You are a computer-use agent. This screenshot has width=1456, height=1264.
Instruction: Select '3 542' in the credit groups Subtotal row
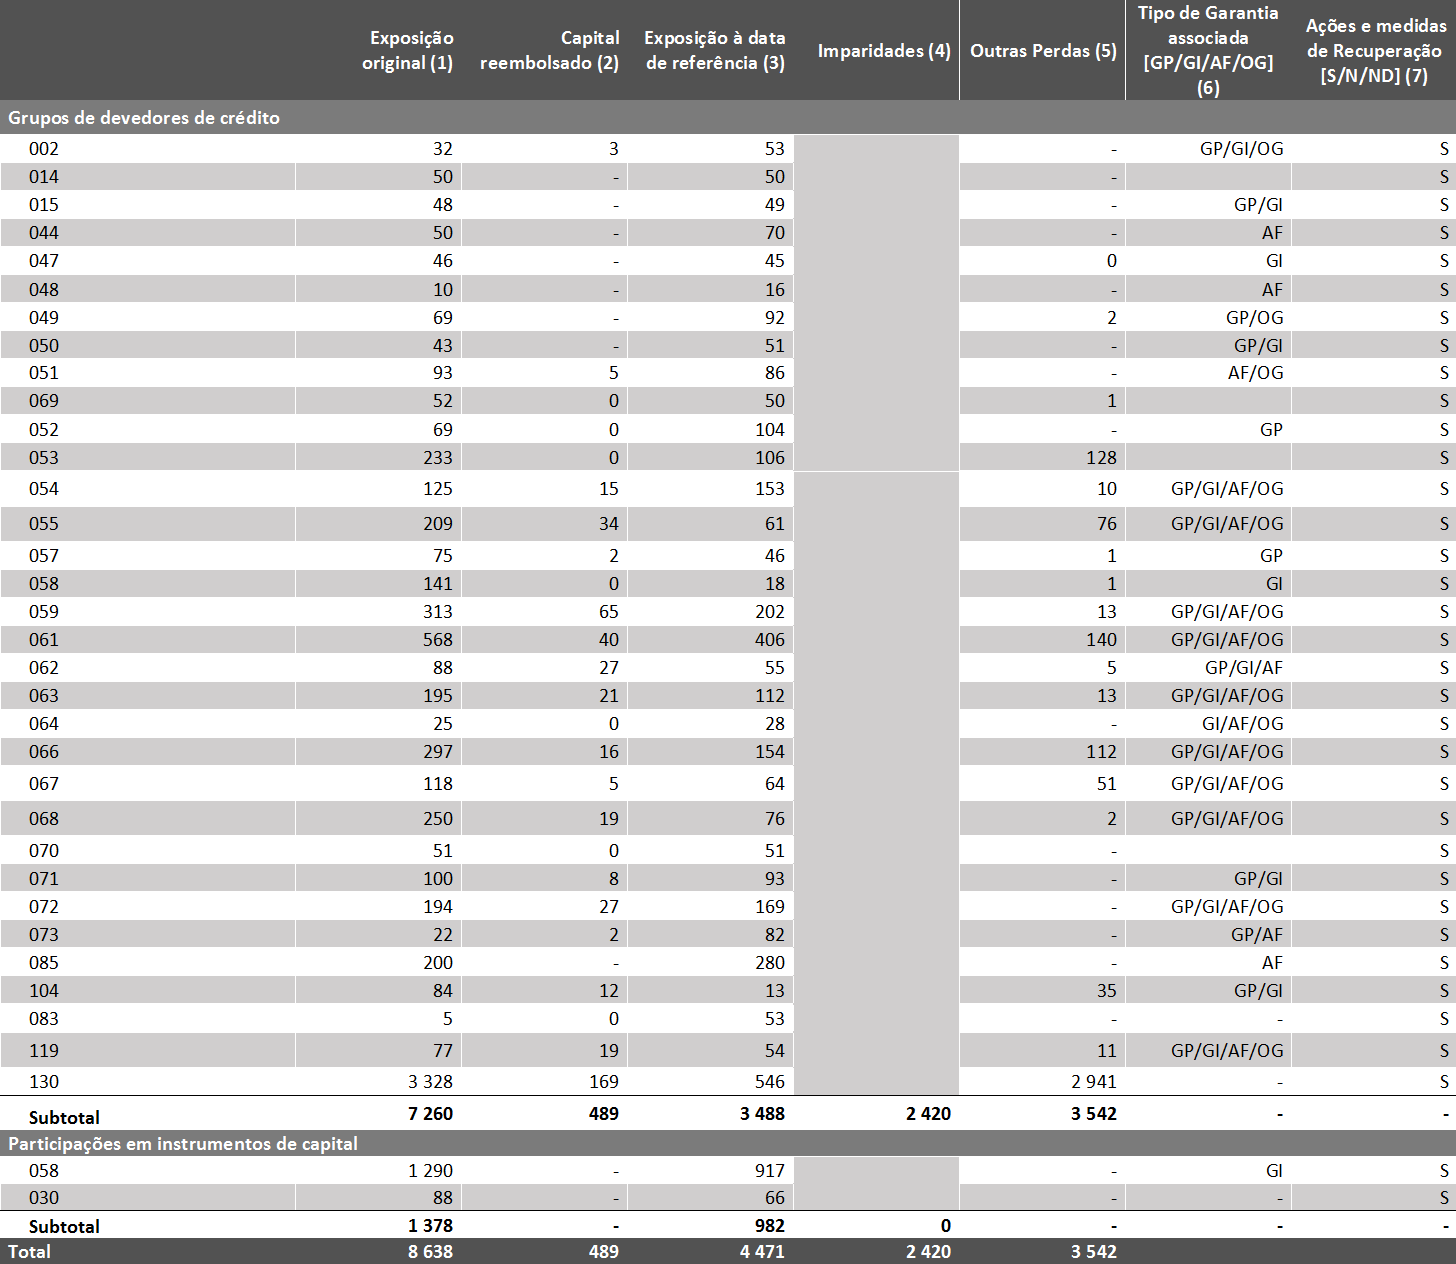tap(1094, 1114)
